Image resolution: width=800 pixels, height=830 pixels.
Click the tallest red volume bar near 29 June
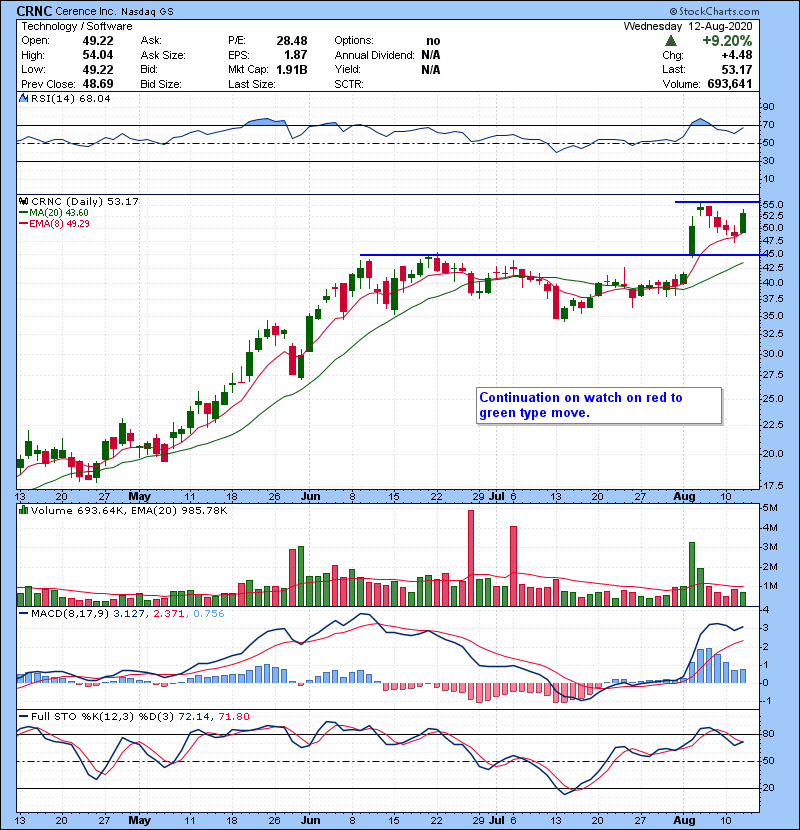click(471, 558)
